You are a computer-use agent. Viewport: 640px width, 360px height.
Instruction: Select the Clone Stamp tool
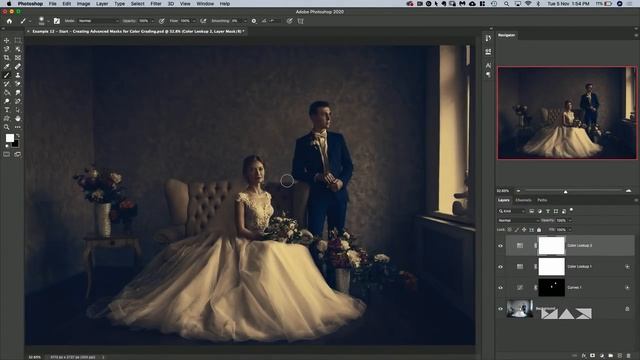tap(18, 75)
